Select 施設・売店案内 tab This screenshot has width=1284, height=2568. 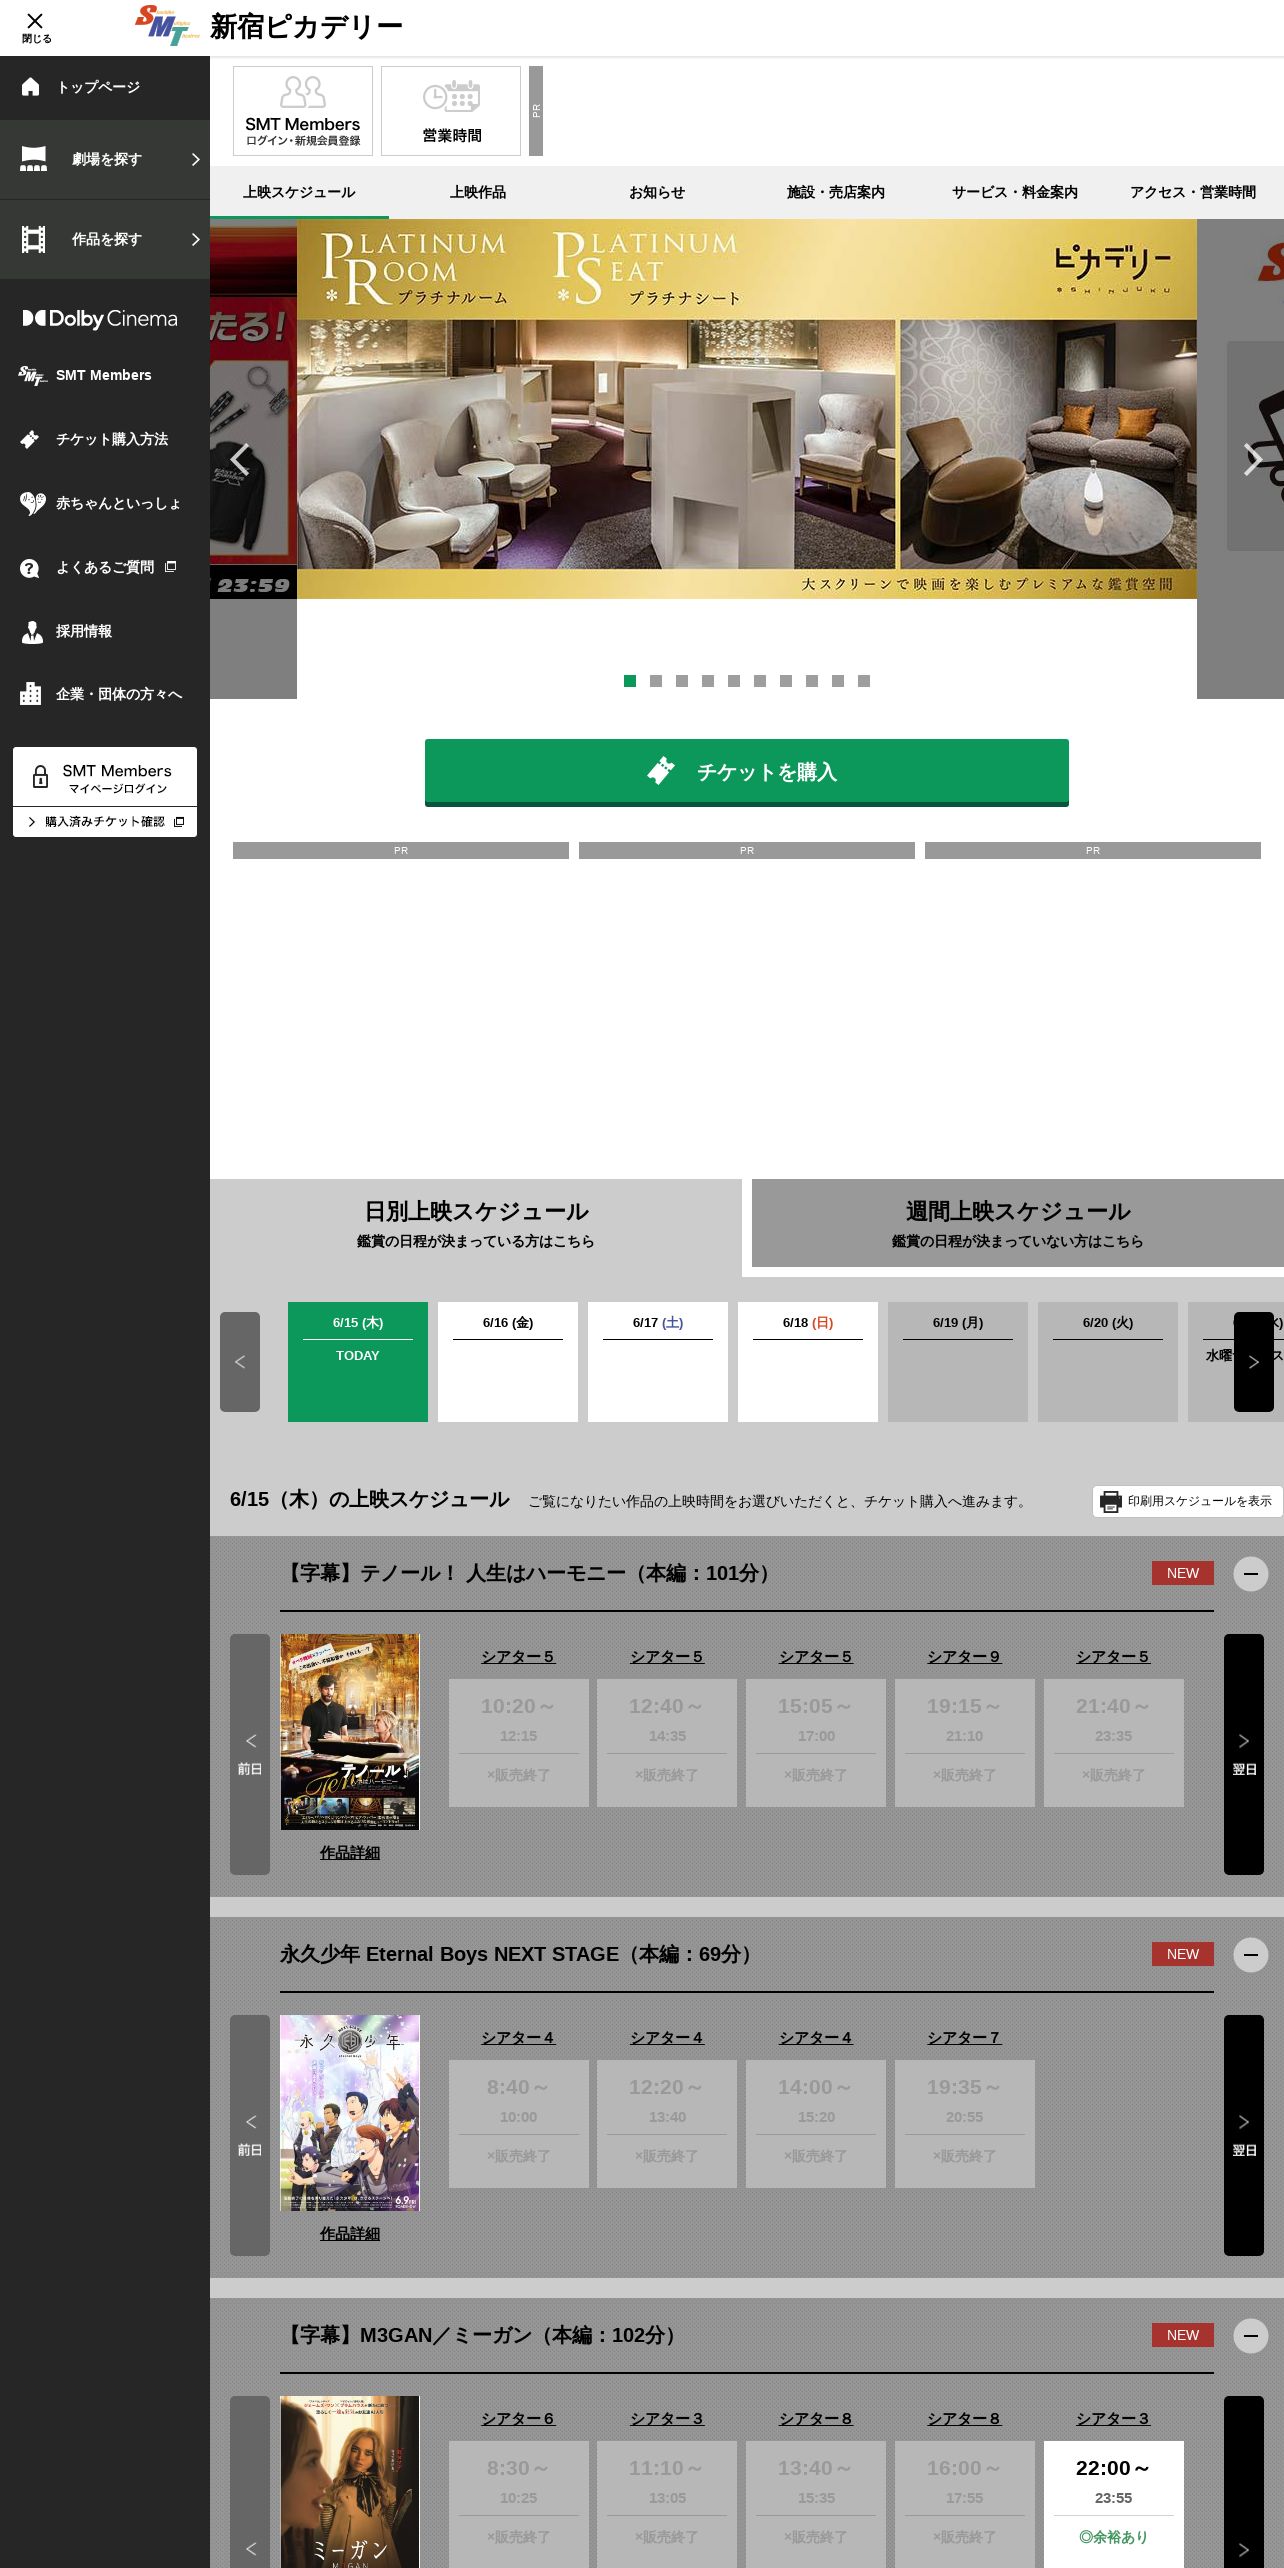pos(836,192)
